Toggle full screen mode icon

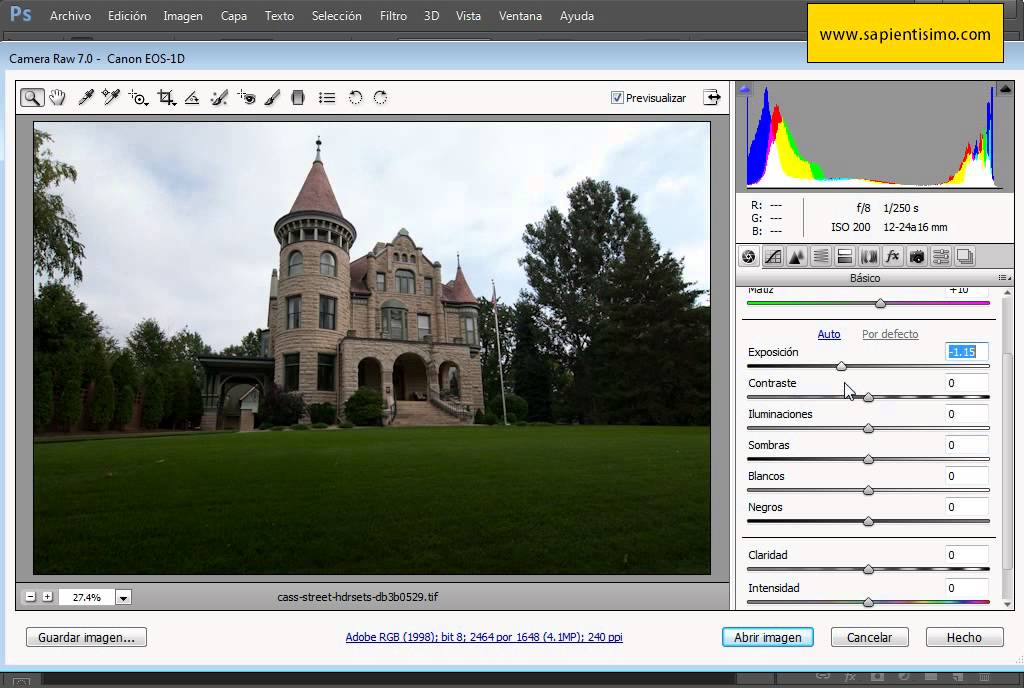[x=712, y=98]
